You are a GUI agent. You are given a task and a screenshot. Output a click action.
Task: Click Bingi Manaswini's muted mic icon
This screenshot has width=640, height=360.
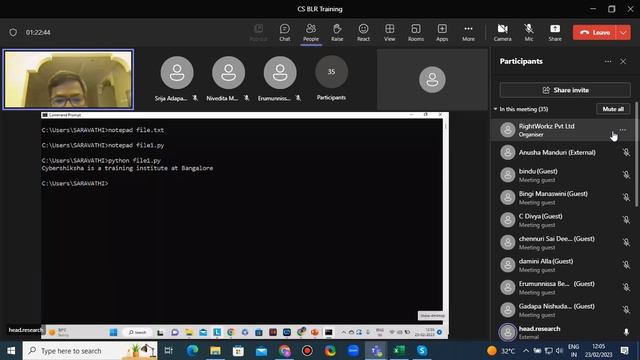pyautogui.click(x=626, y=197)
